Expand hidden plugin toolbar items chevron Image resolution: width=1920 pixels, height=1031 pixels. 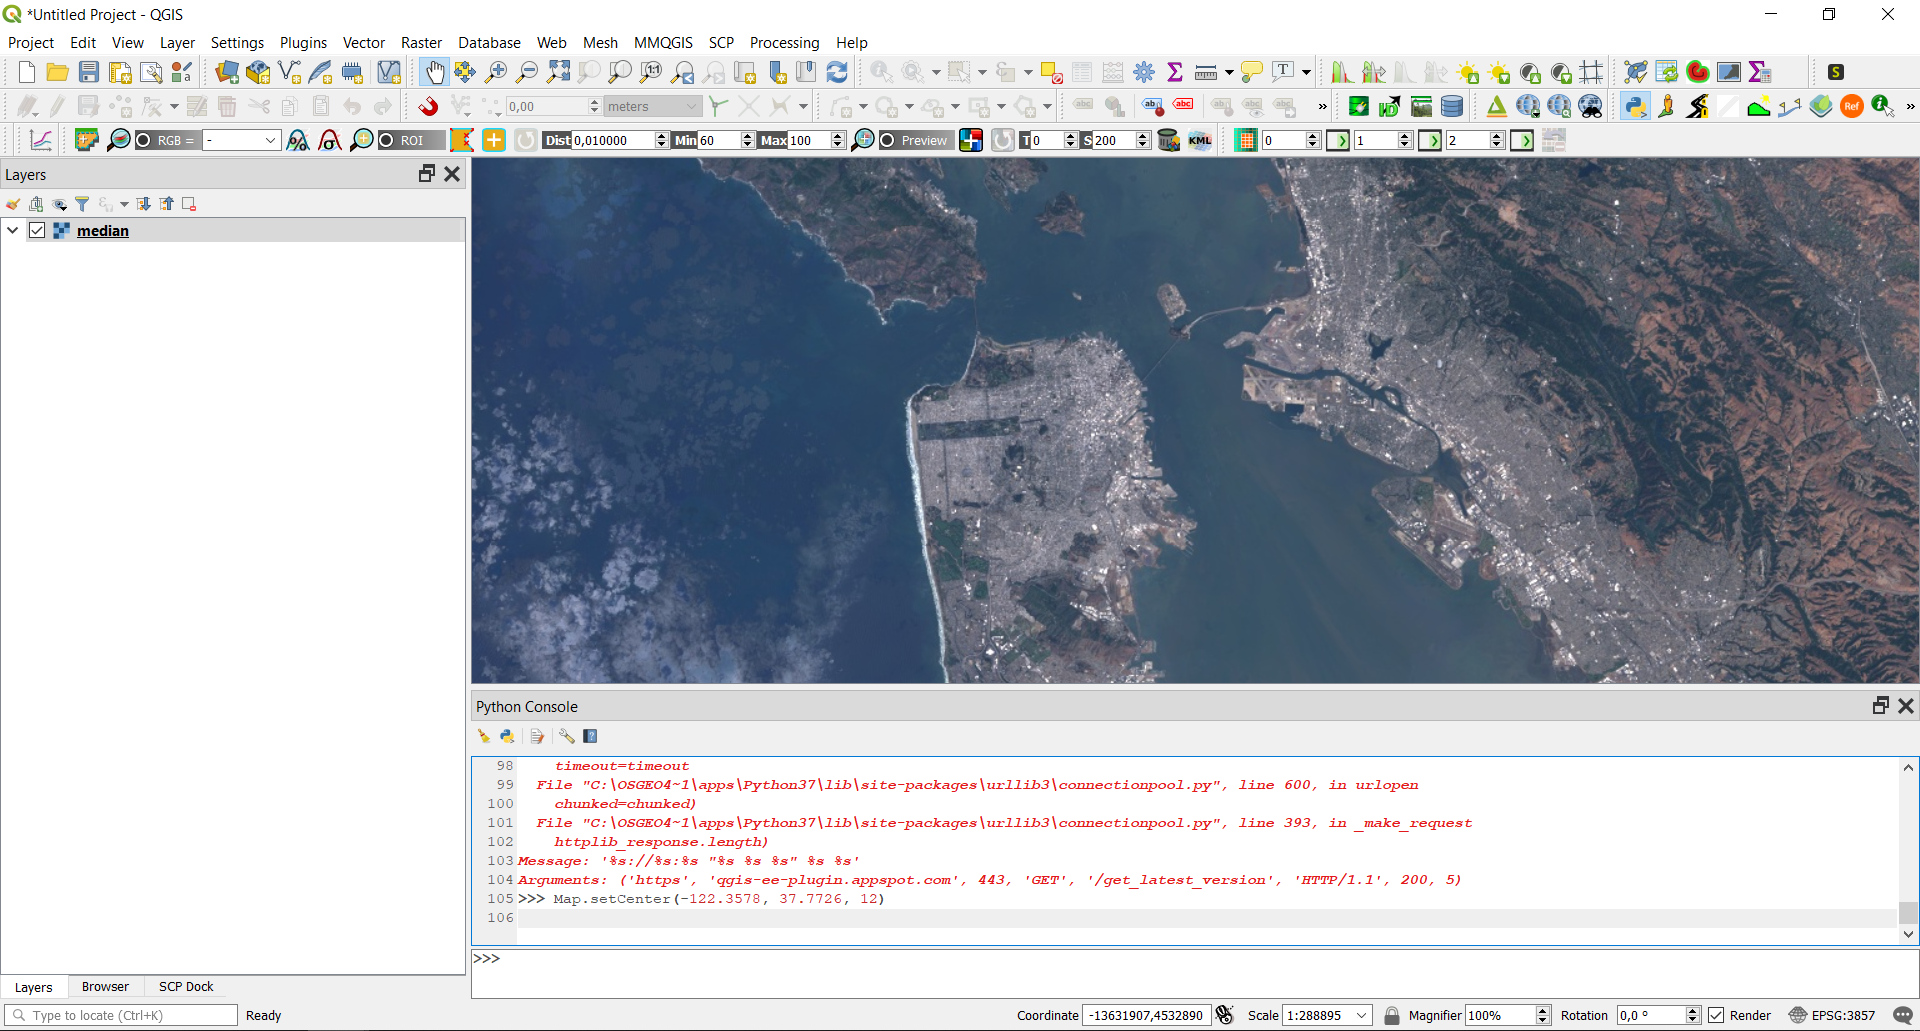point(1910,106)
